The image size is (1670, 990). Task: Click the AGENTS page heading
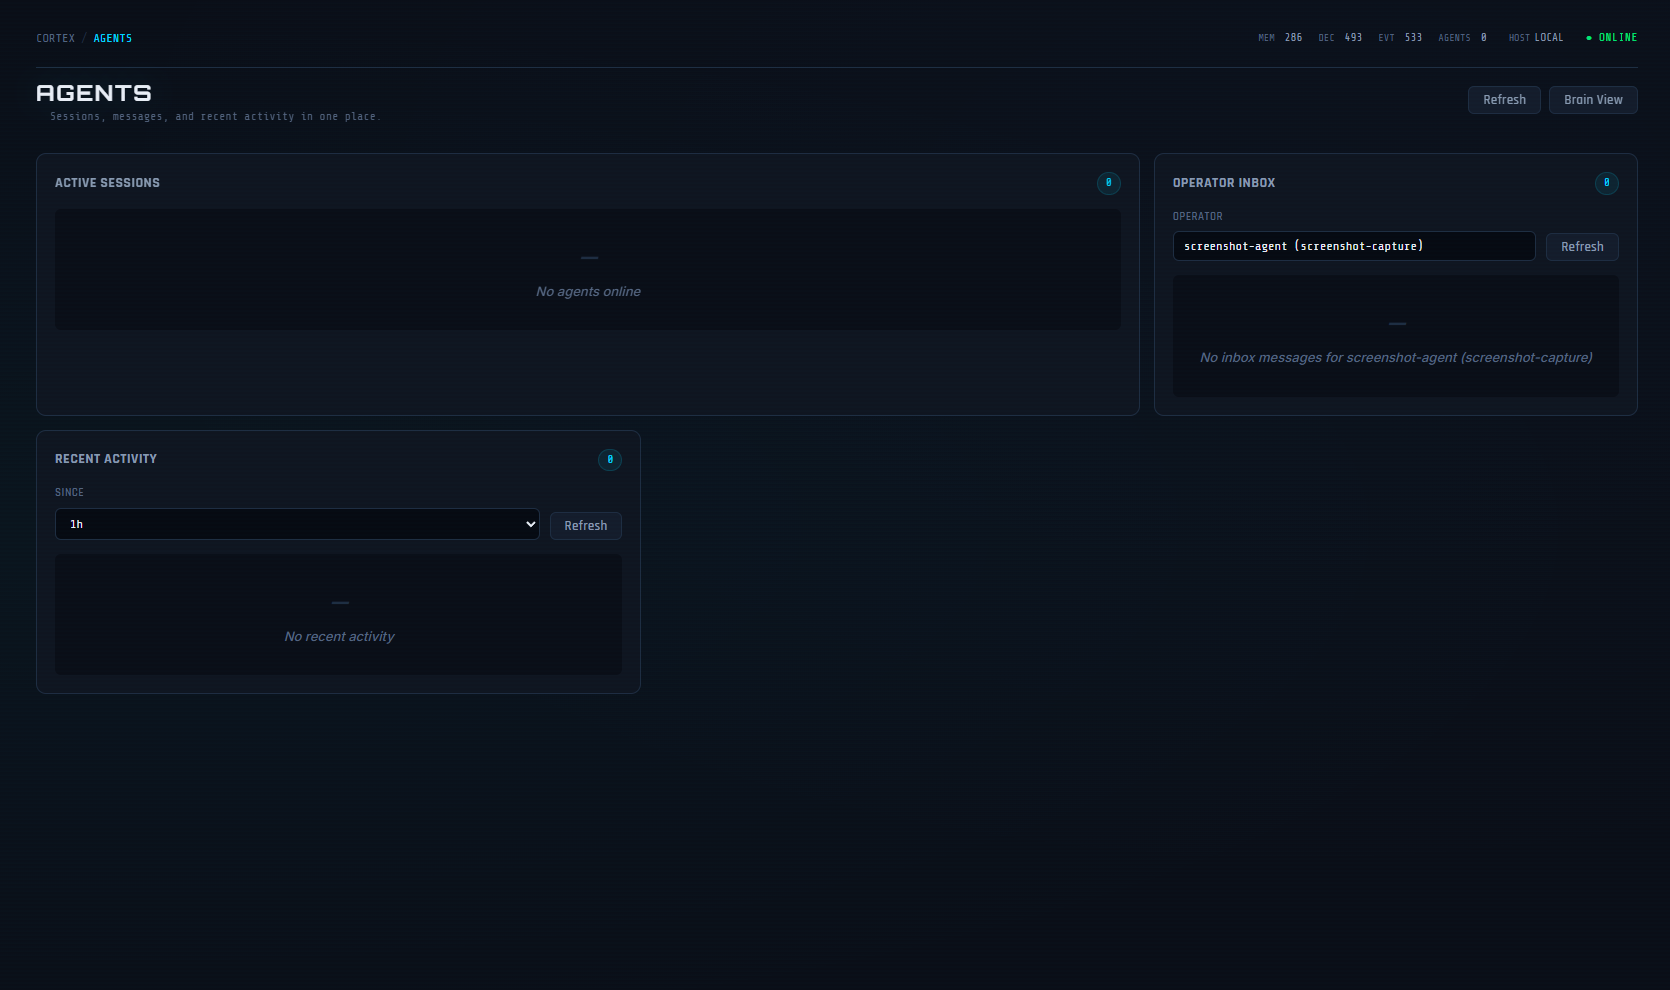pos(94,93)
